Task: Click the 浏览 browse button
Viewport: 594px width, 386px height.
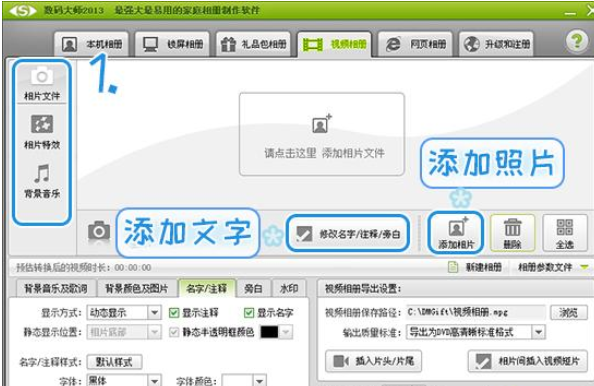Action: [x=568, y=313]
